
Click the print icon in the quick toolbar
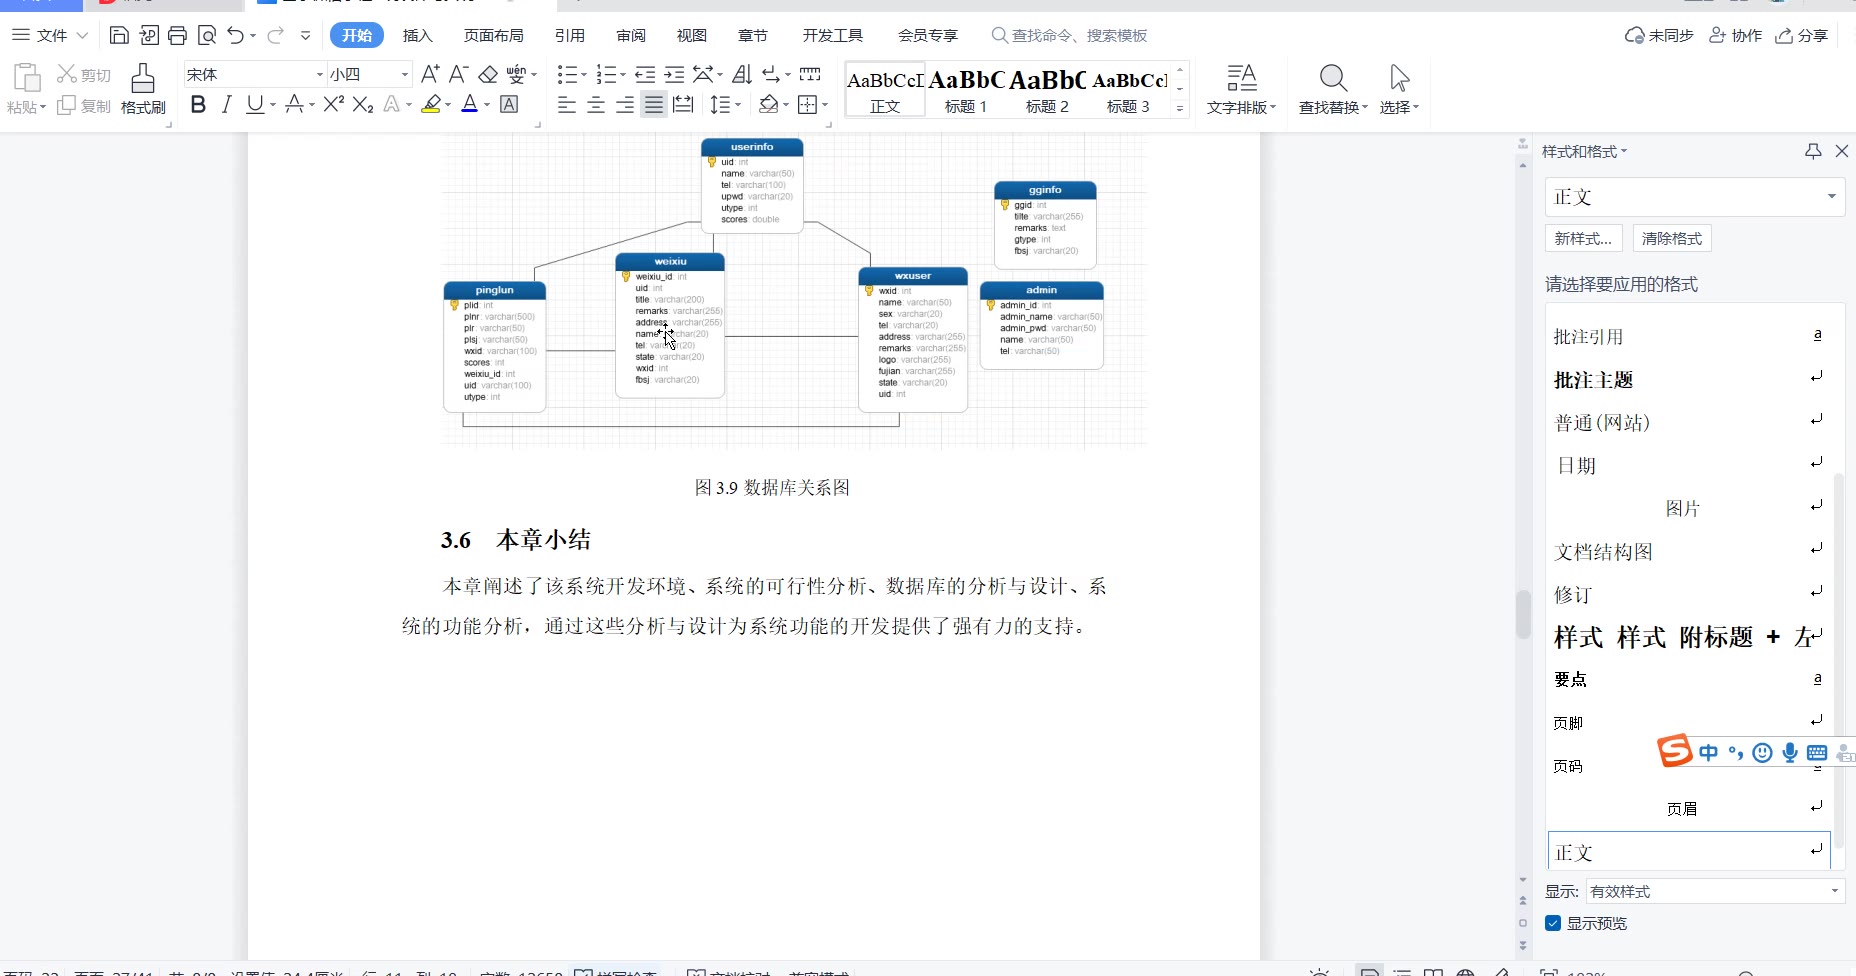[177, 36]
